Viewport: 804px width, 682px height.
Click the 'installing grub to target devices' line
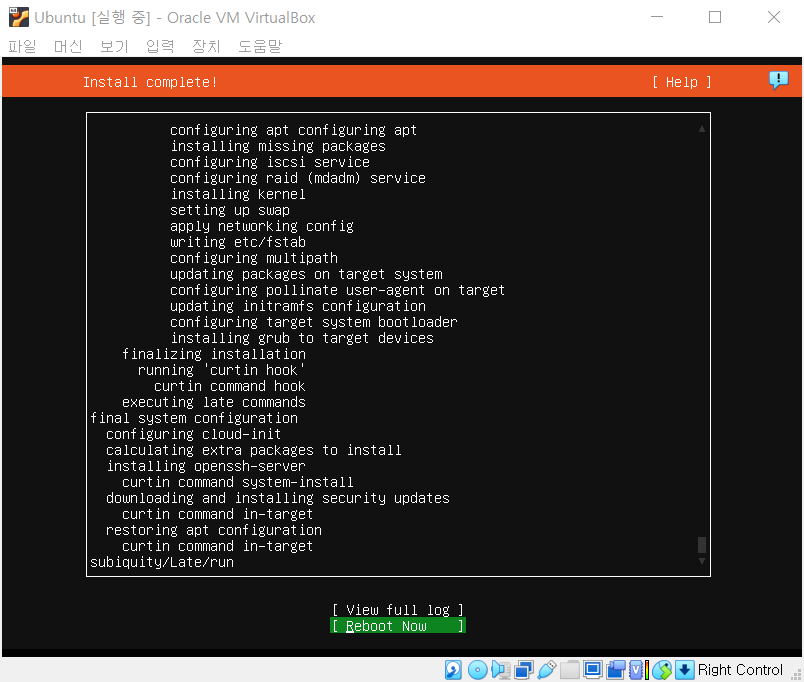click(x=302, y=338)
